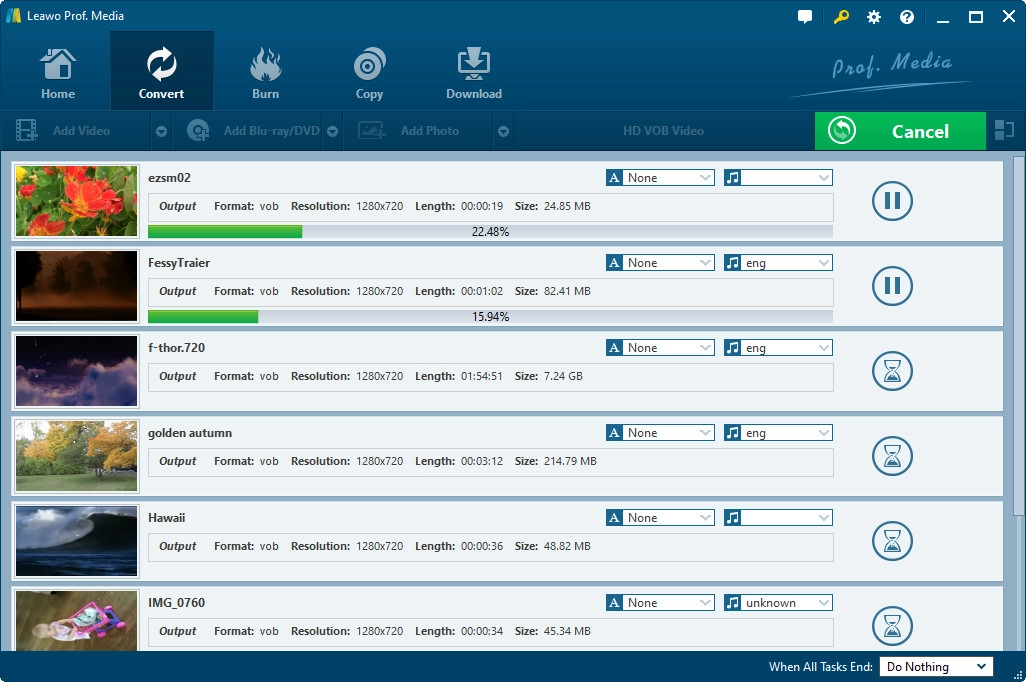Click the hourglass icon for golden autumn

coord(892,456)
